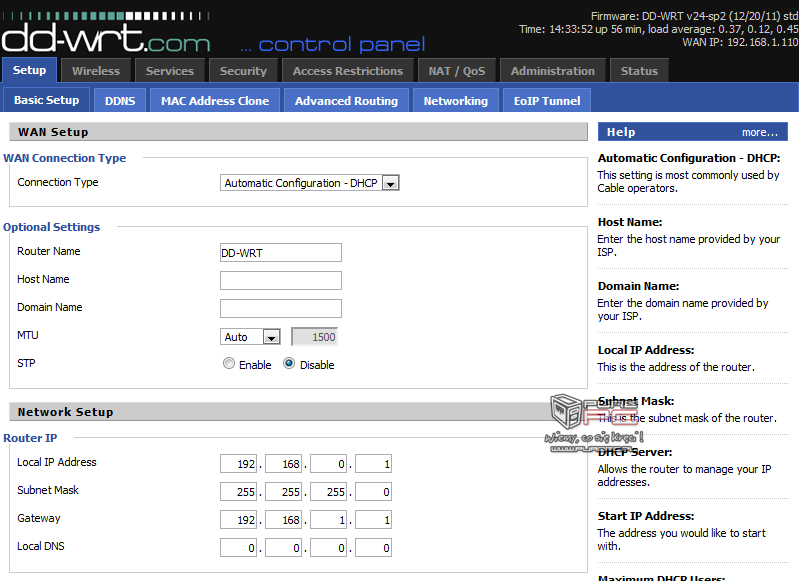Screen dimensions: 799x581
Task: Click the 'Domain Name:' help heading
Action: point(638,286)
